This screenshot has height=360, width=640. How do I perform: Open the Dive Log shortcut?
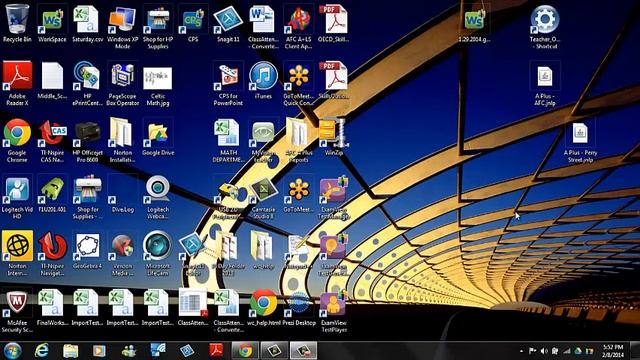pos(122,194)
